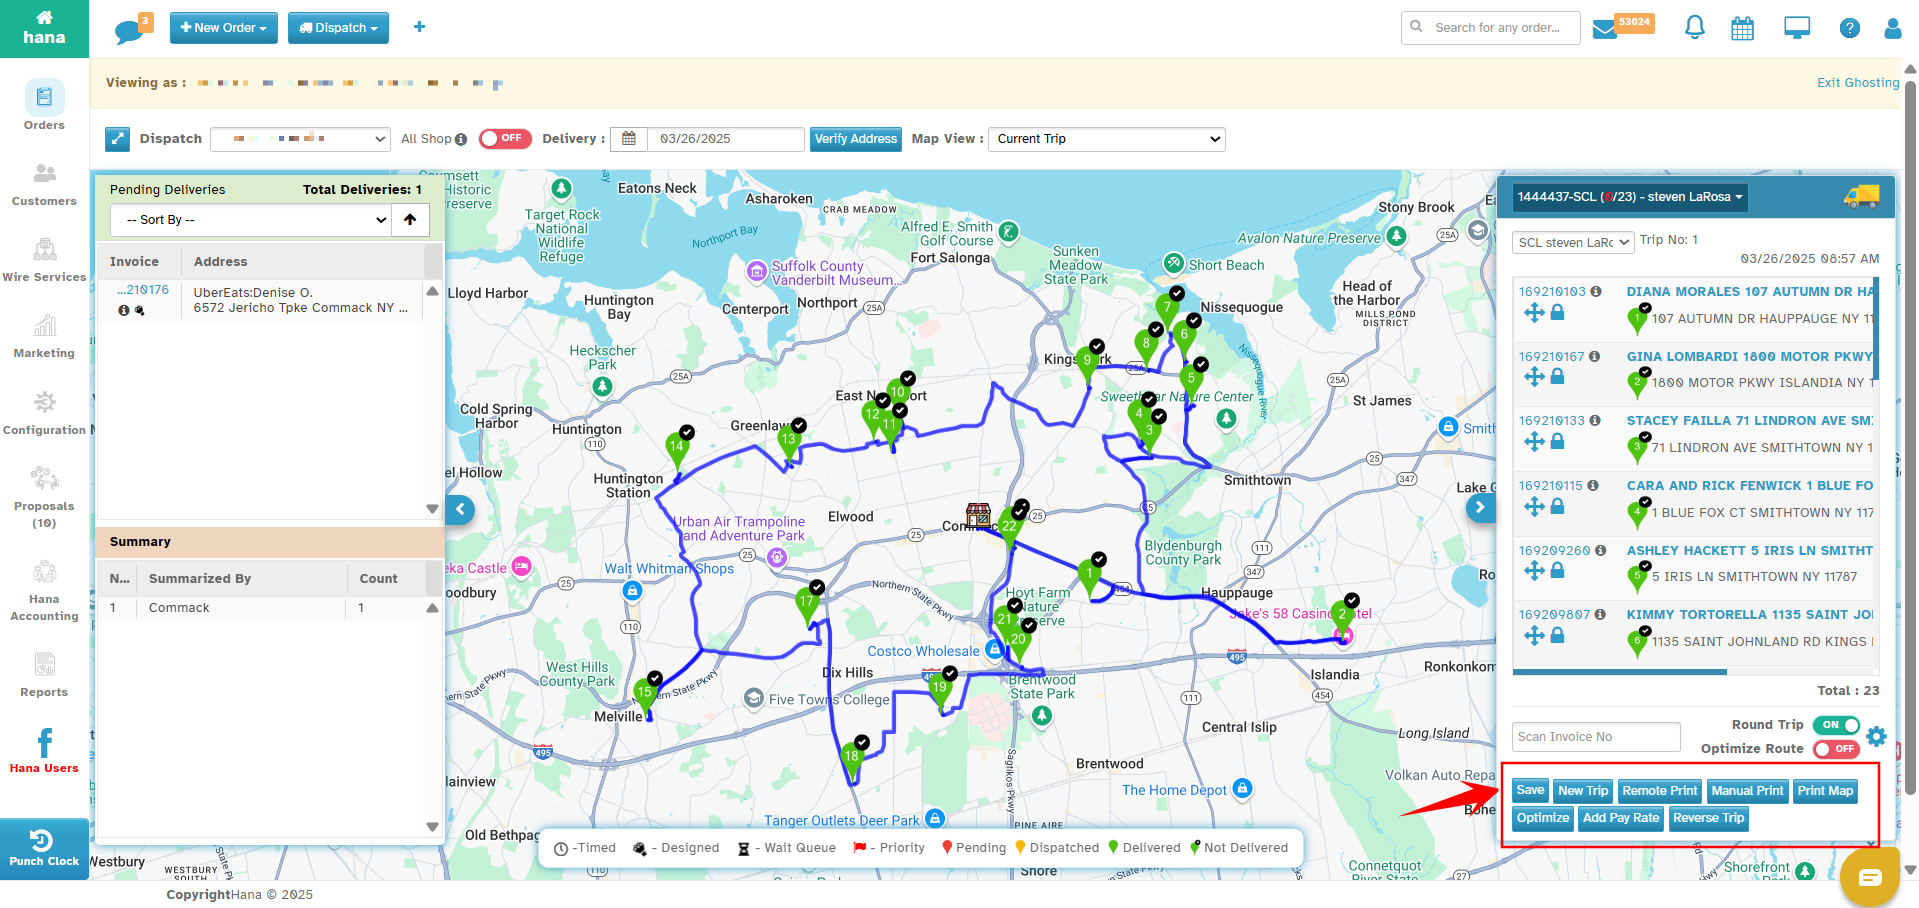This screenshot has width=1919, height=908.
Task: Click the Optimize button
Action: (1543, 818)
